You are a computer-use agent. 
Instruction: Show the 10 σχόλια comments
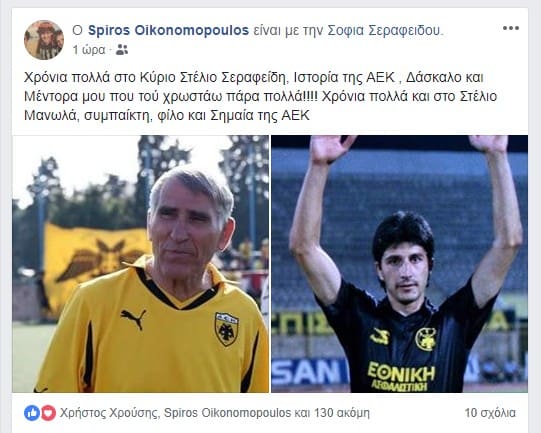pos(490,413)
